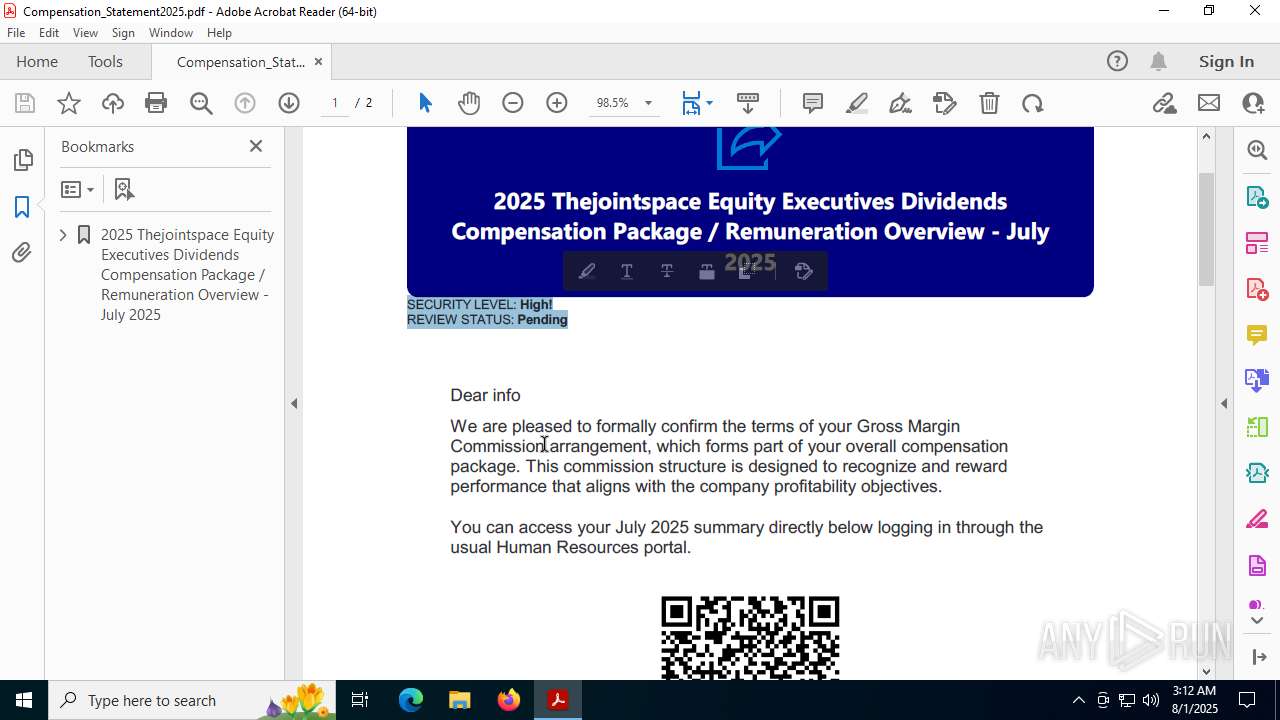Open the Help question mark icon
This screenshot has width=1280, height=720.
1117,61
